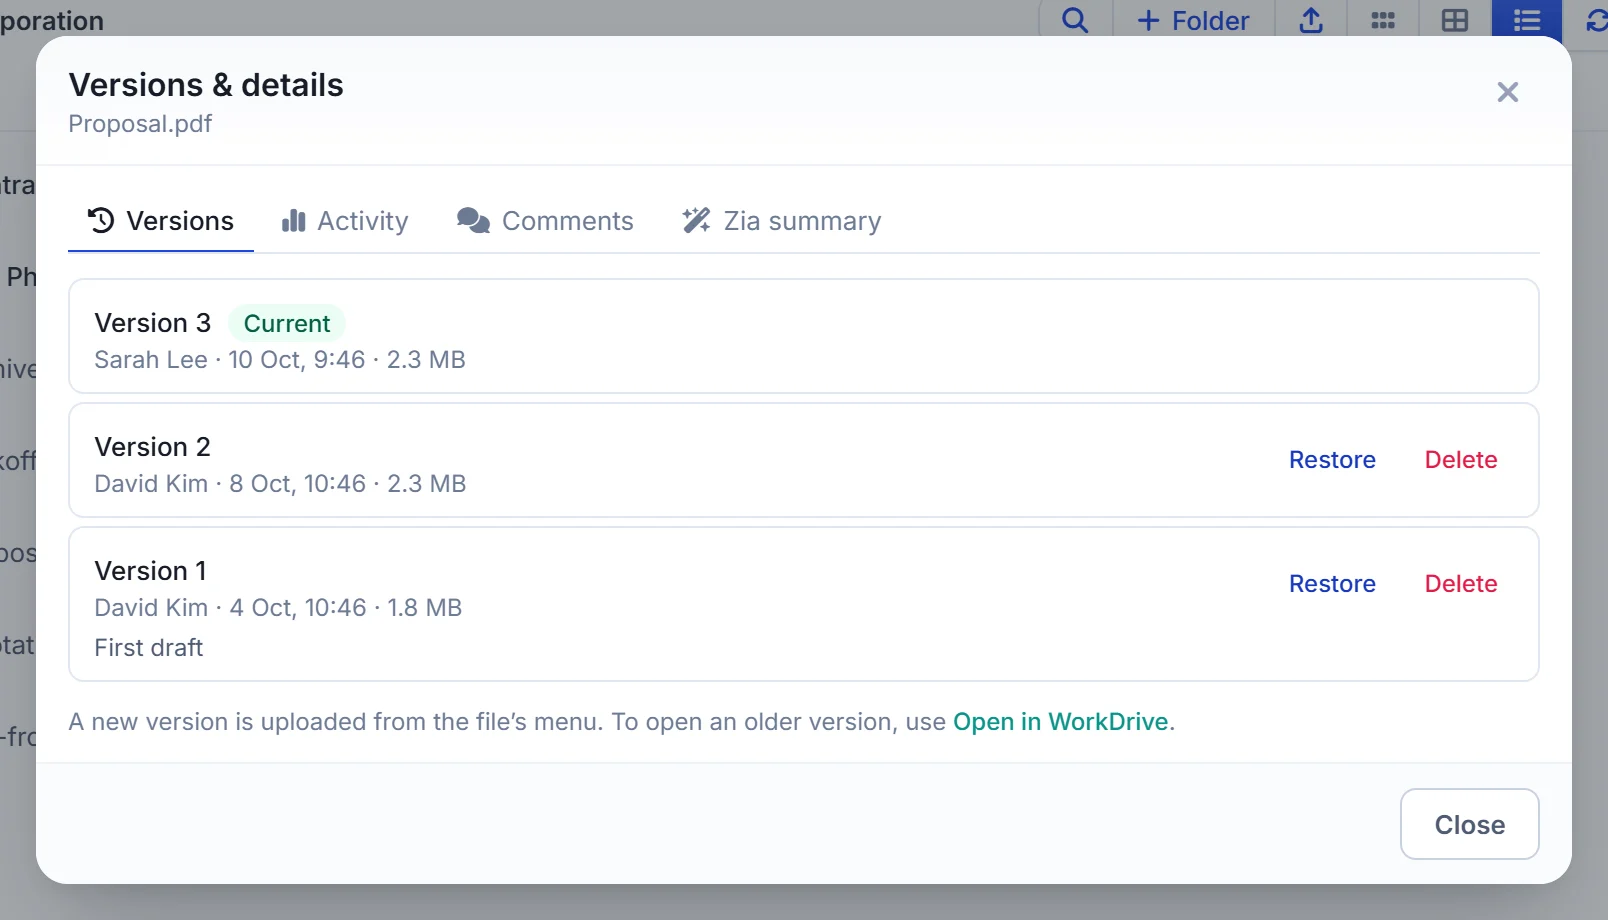Switch to large tile view icon
The image size is (1608, 920).
tap(1455, 20)
